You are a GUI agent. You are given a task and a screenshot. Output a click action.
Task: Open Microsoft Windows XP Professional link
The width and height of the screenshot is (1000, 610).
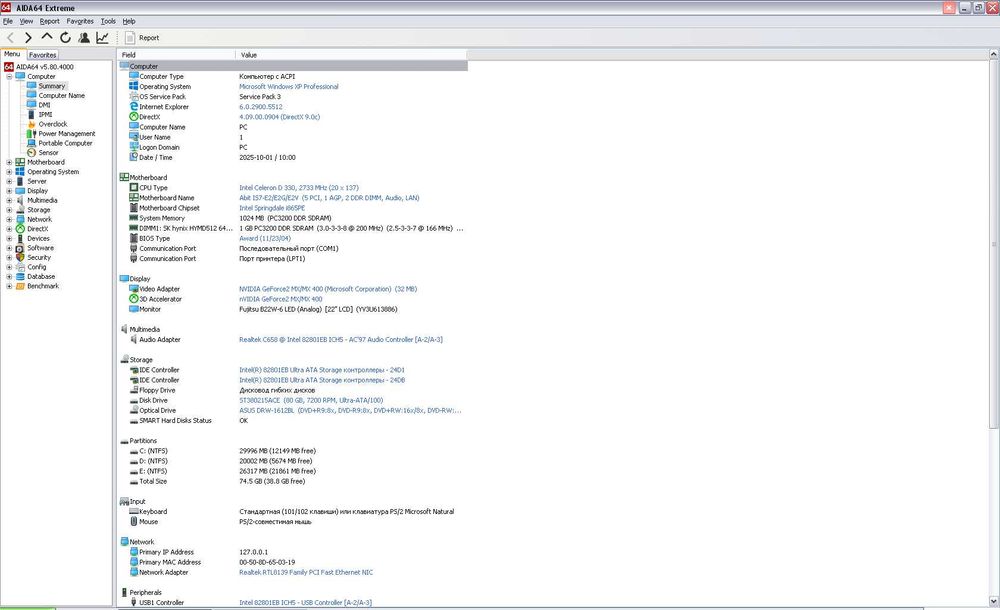tap(288, 86)
